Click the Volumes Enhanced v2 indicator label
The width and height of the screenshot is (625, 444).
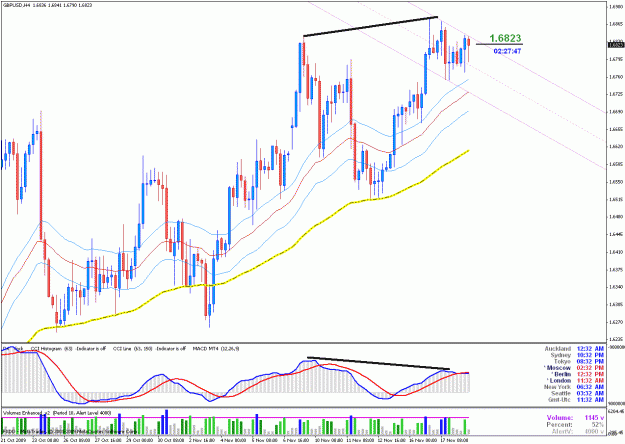pyautogui.click(x=57, y=413)
